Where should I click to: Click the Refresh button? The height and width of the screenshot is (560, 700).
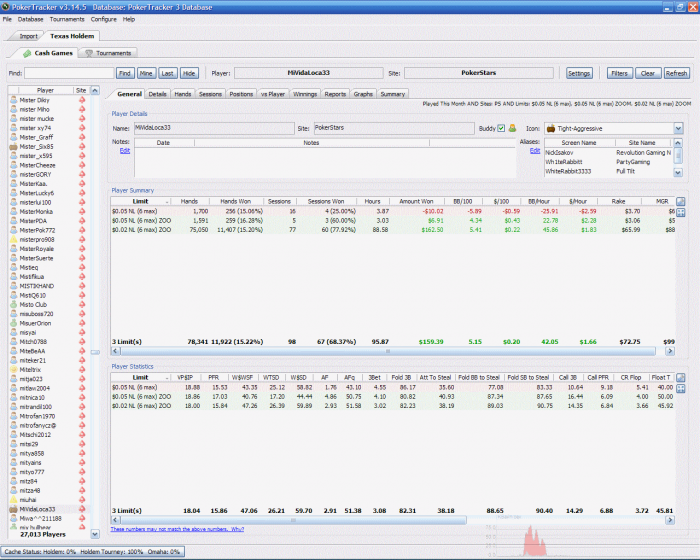(676, 73)
